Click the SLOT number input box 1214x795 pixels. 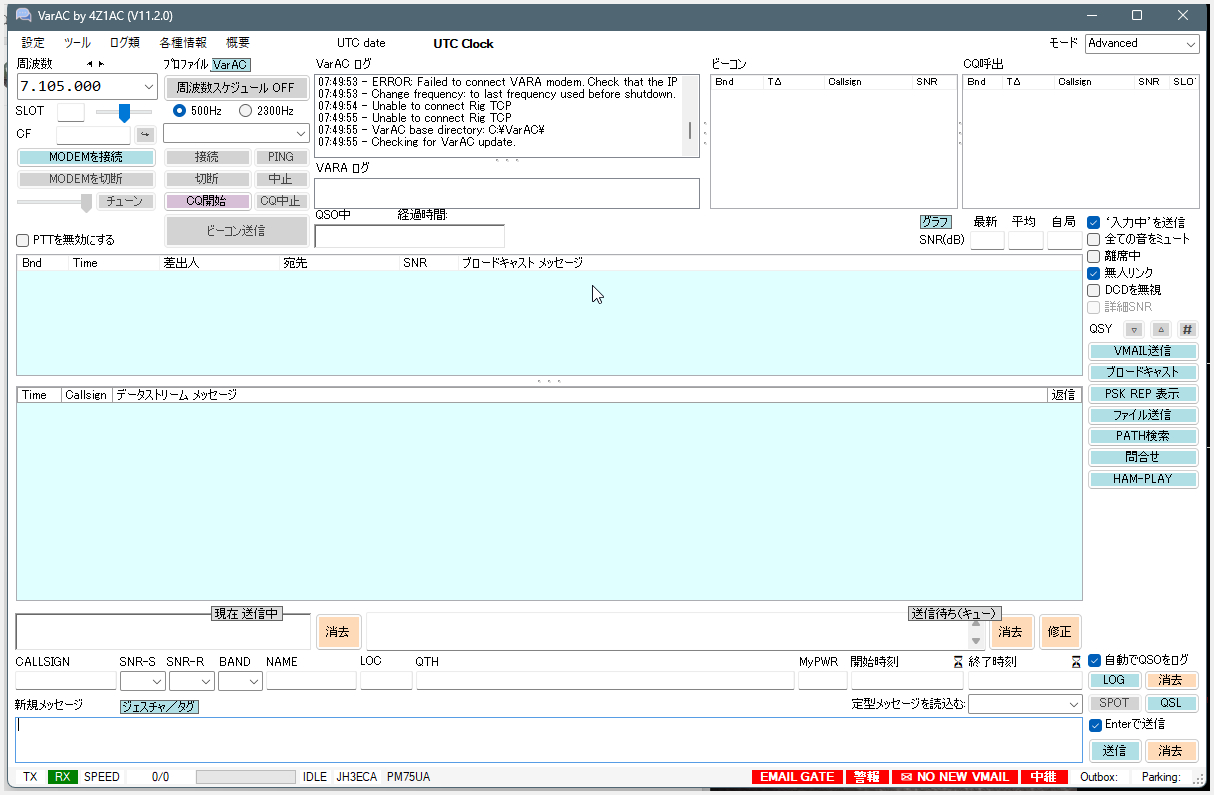click(71, 112)
